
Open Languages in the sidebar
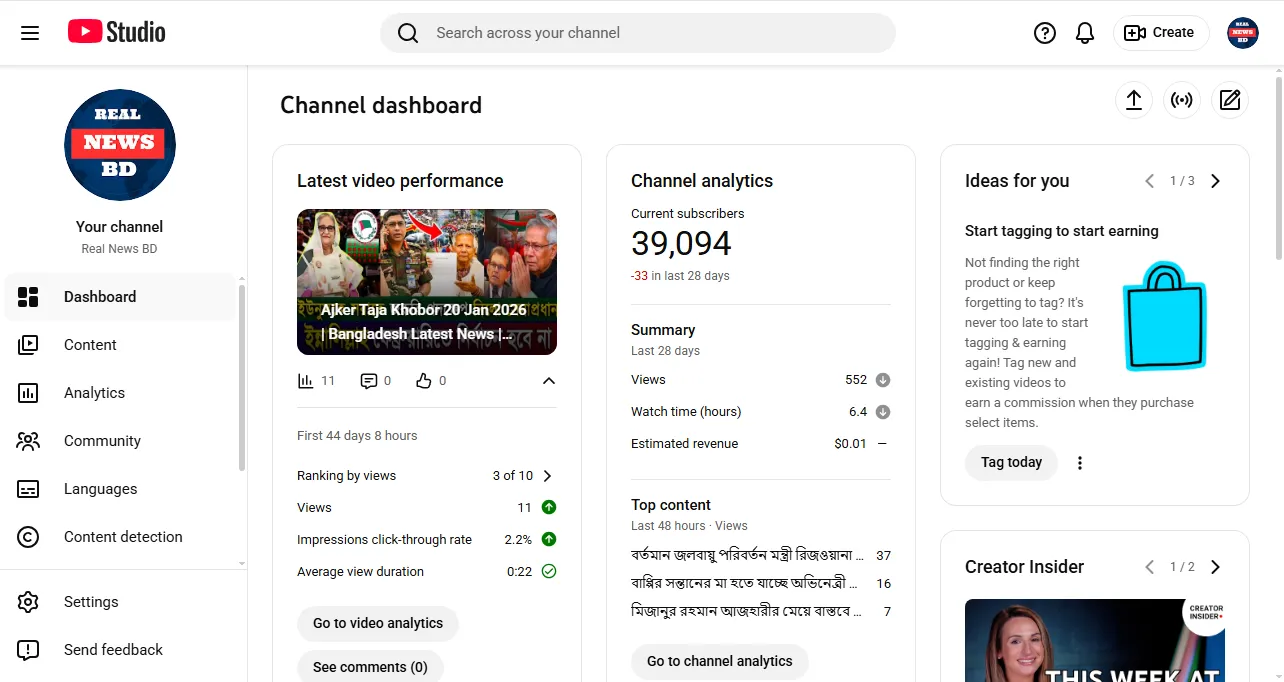120,489
